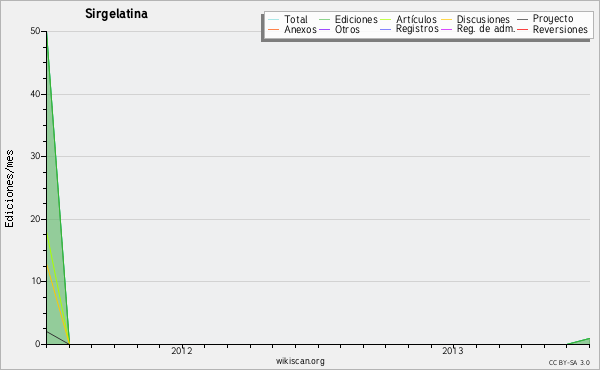
Task: Select the Anexos legend entry
Action: (x=293, y=29)
